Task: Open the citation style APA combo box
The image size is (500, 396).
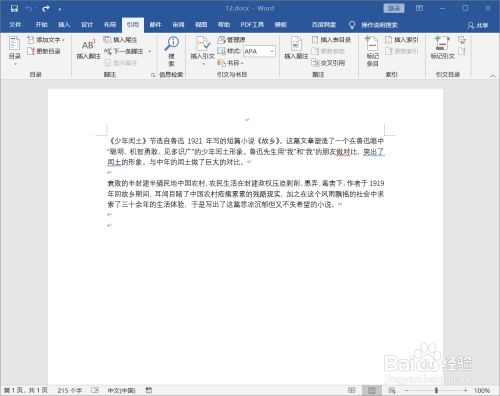Action: (x=259, y=51)
